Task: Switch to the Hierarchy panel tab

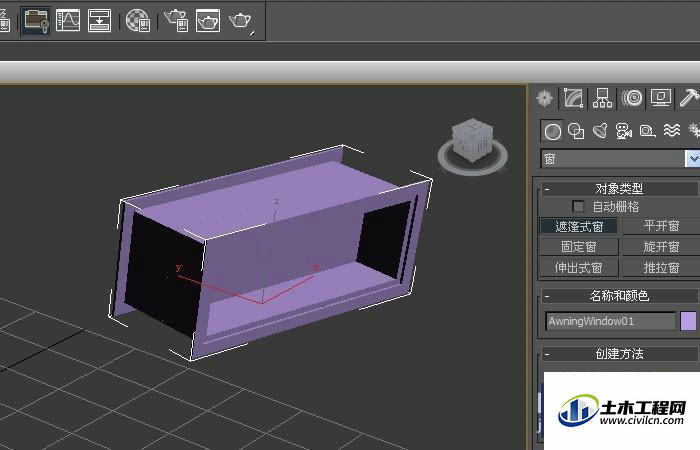Action: click(602, 98)
